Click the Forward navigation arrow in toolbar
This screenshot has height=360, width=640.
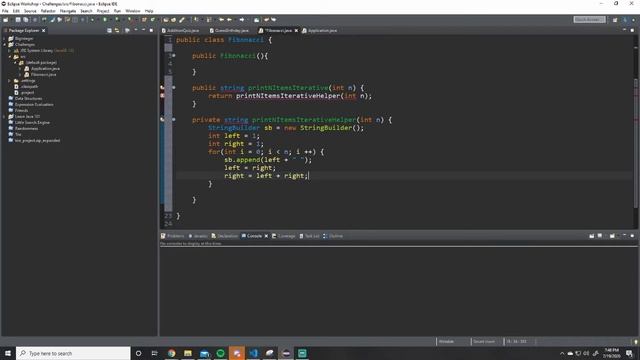pos(242,20)
